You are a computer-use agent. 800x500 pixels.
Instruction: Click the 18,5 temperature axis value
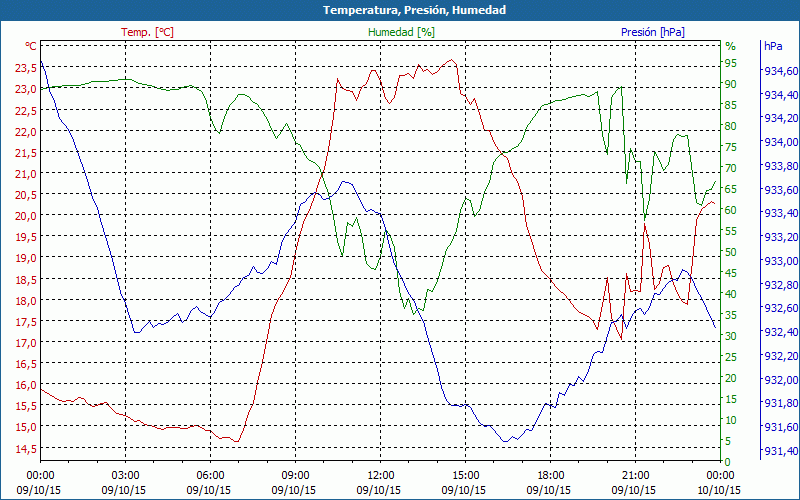[26, 280]
